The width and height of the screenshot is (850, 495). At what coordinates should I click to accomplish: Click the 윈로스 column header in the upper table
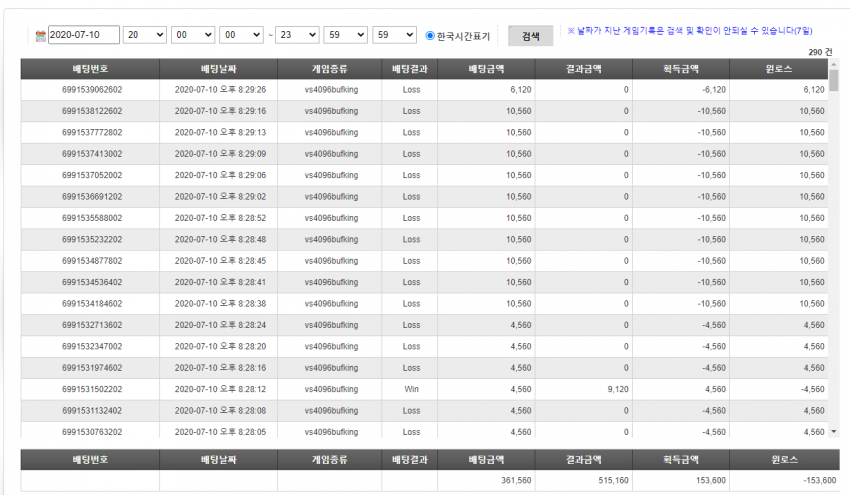point(778,69)
